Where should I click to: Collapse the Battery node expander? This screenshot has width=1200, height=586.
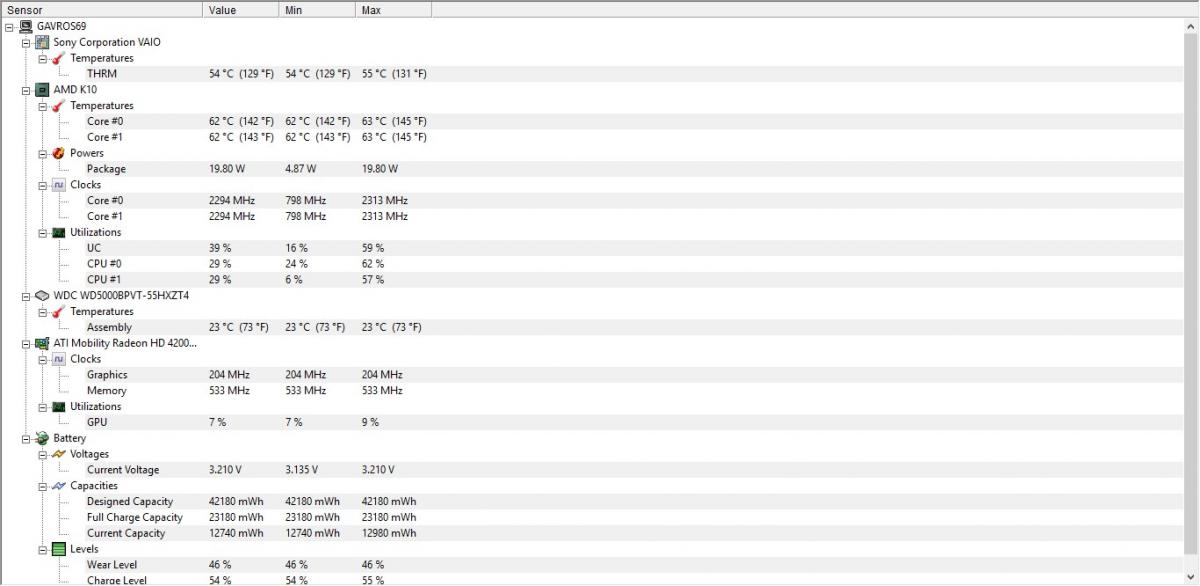coord(26,439)
